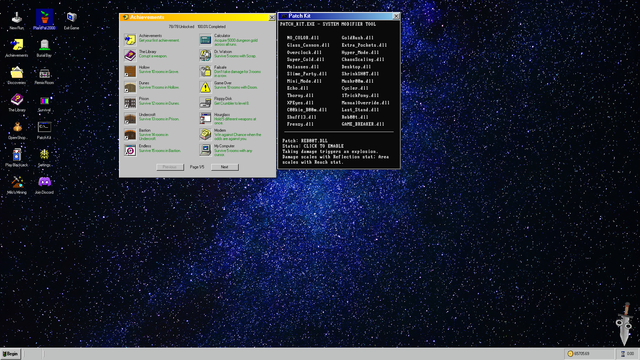
Task: Select the Hourglass achievement icon
Action: [205, 118]
